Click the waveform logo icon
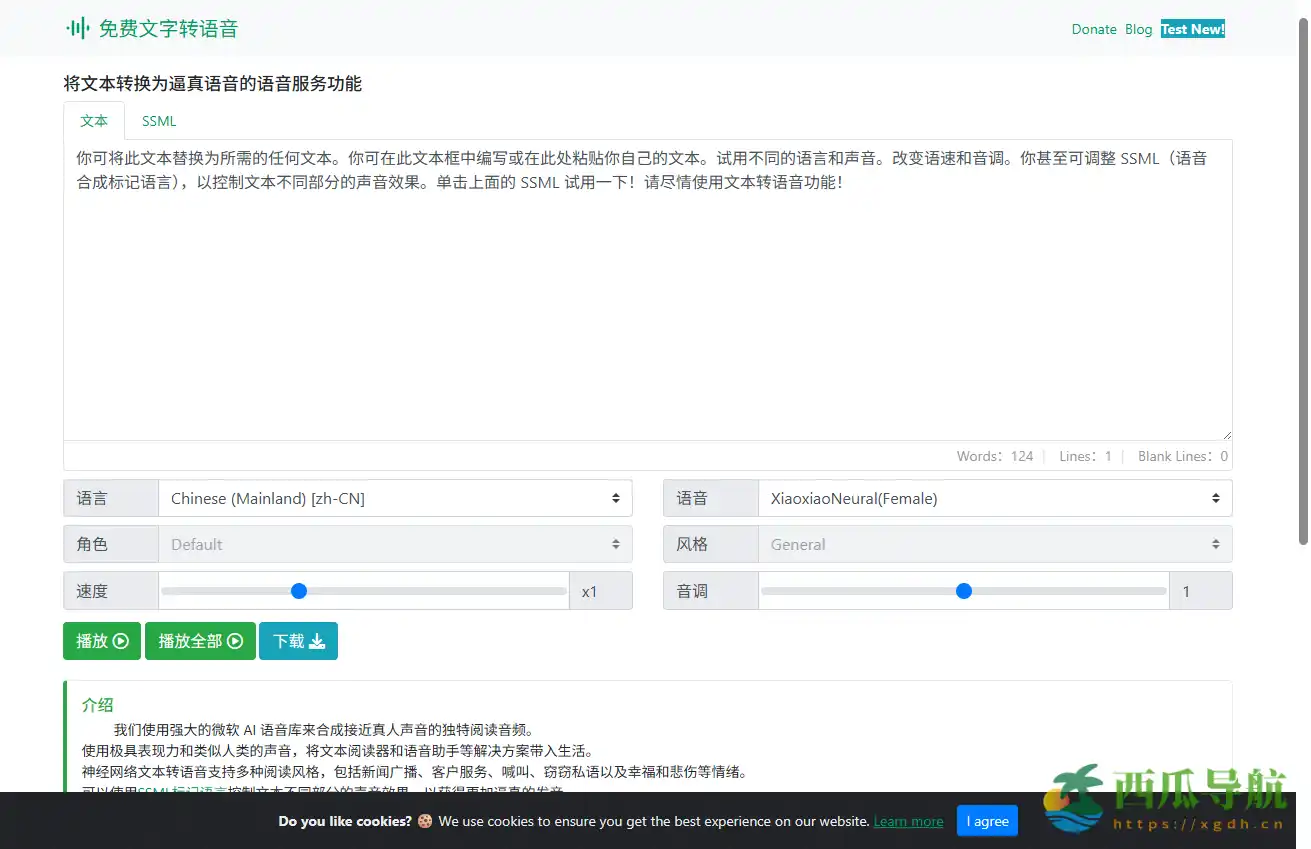The width and height of the screenshot is (1311, 849). tap(78, 28)
